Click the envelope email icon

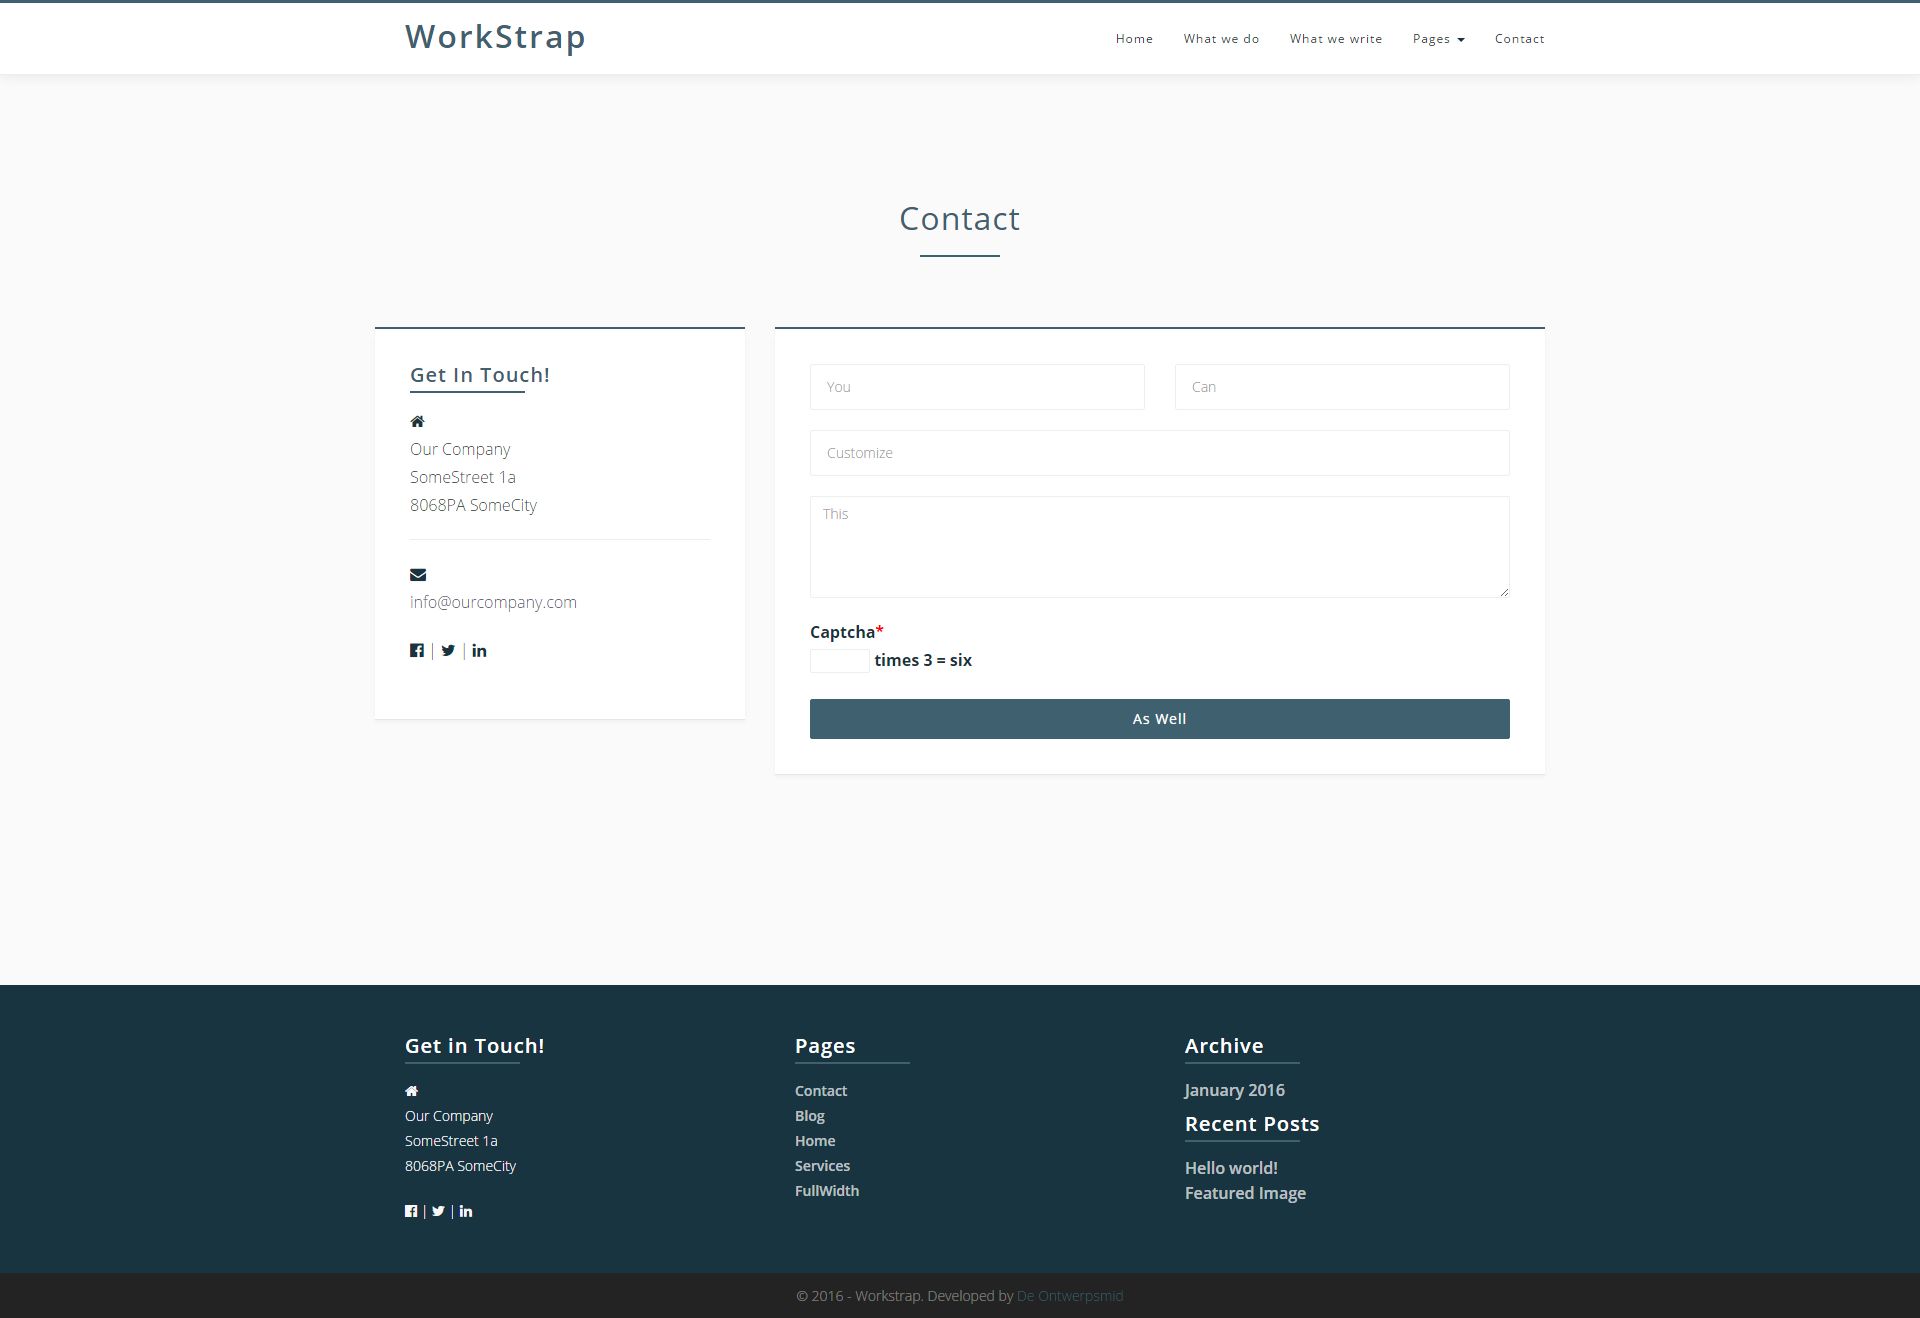pos(418,574)
